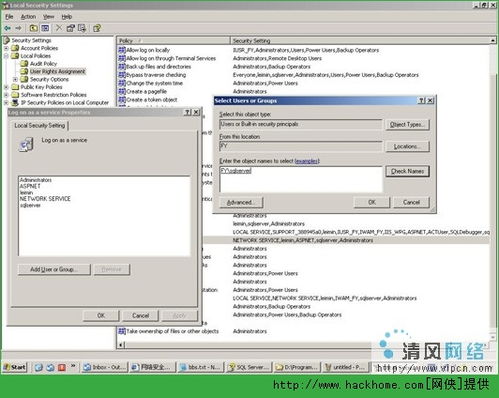499x398 pixels.
Task: Select the Local Security Setting tab
Action: click(40, 125)
